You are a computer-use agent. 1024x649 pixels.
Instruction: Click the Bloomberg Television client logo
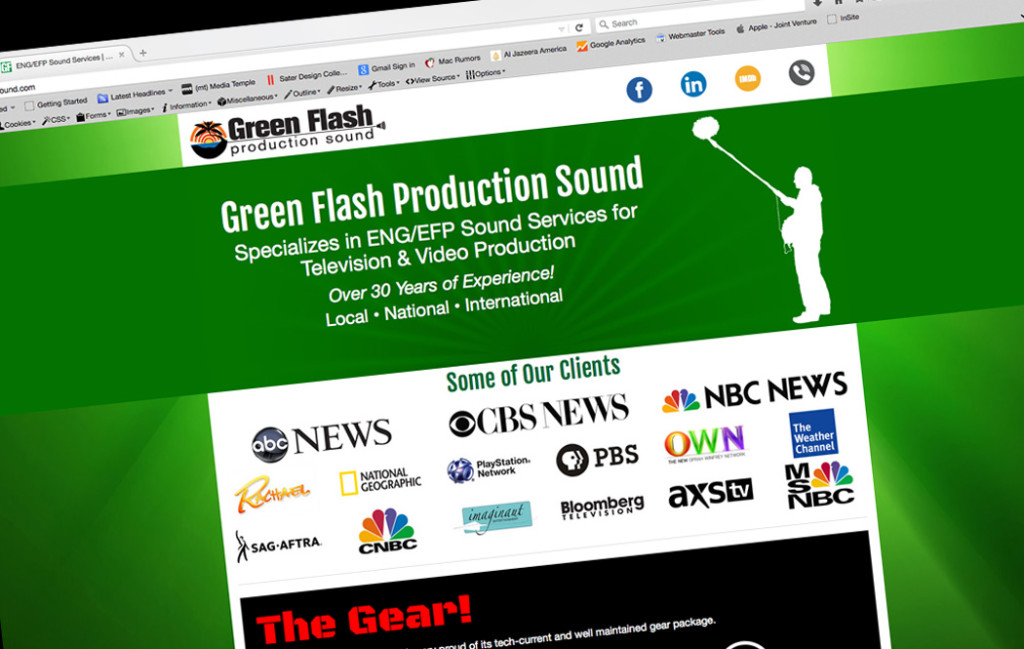[x=602, y=507]
